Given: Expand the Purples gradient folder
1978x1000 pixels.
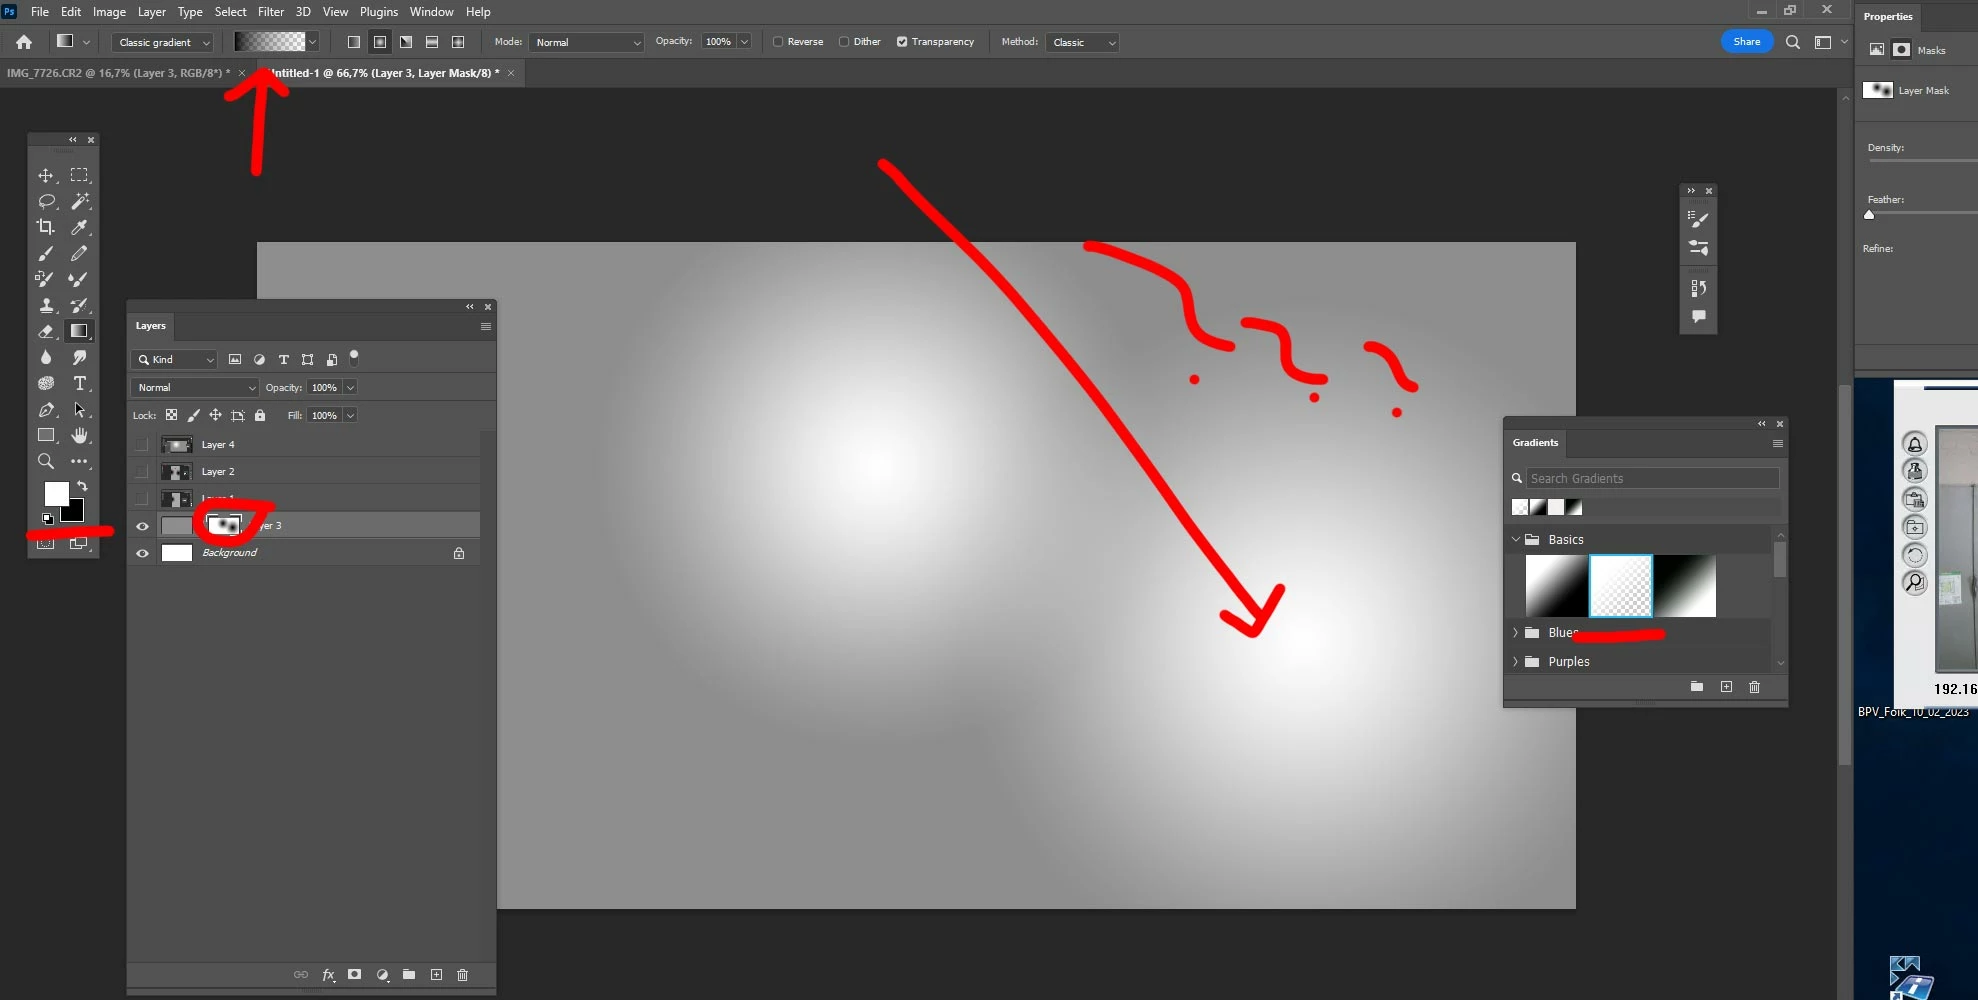Looking at the screenshot, I should pos(1515,661).
